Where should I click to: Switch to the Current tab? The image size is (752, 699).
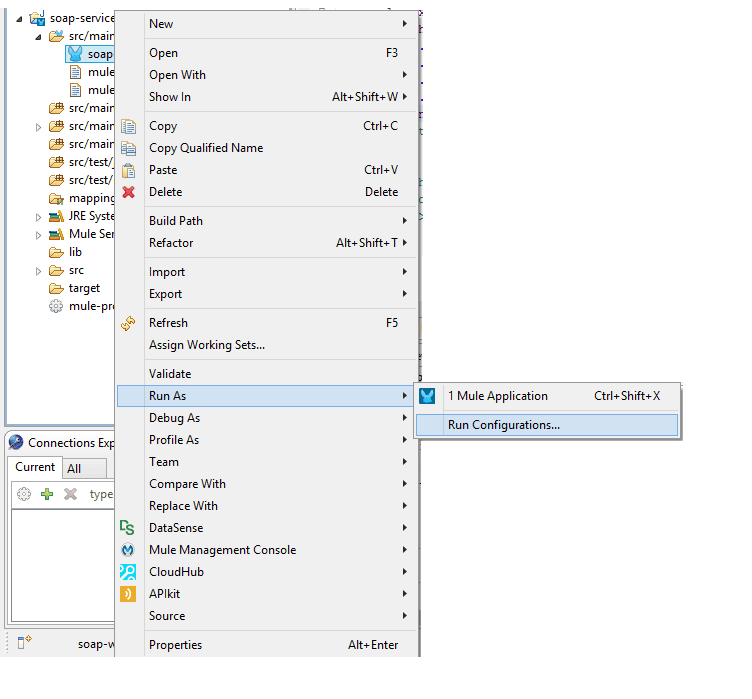coord(35,467)
